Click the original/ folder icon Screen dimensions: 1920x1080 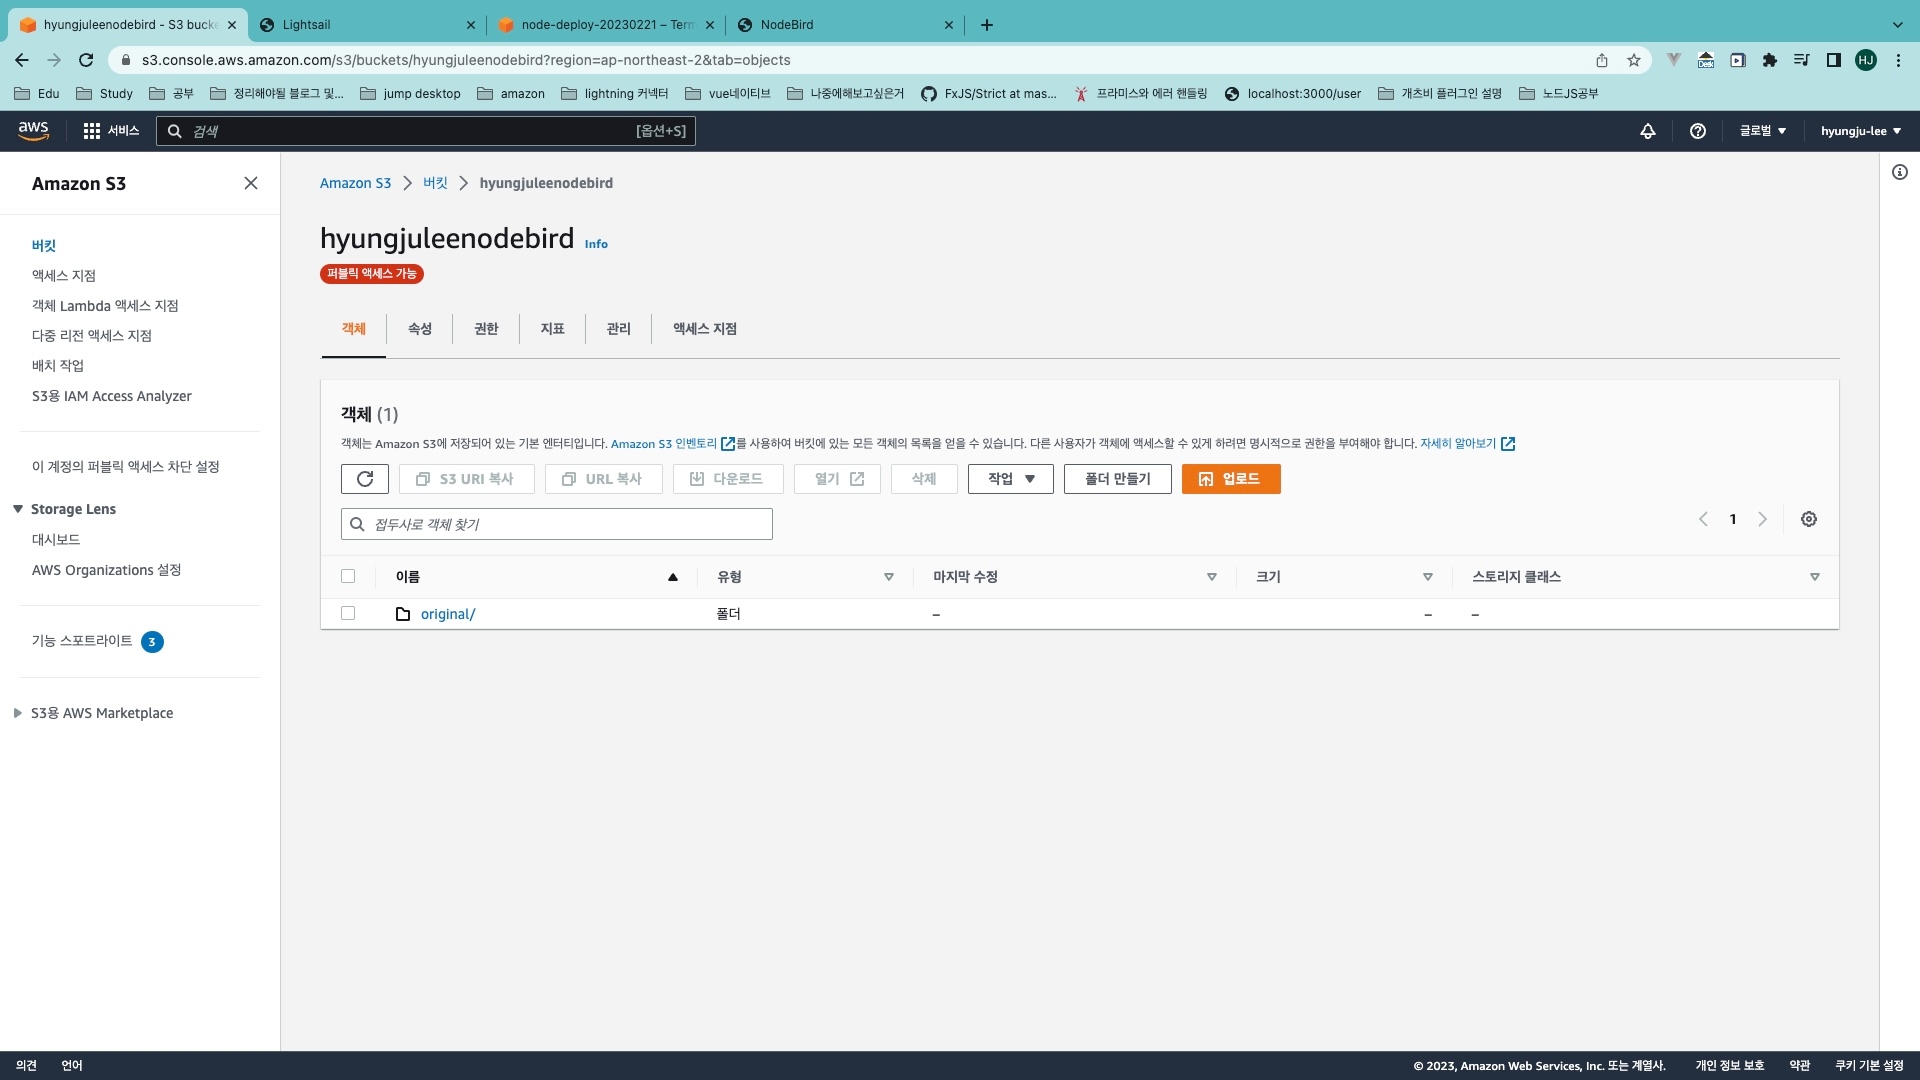[x=403, y=614]
